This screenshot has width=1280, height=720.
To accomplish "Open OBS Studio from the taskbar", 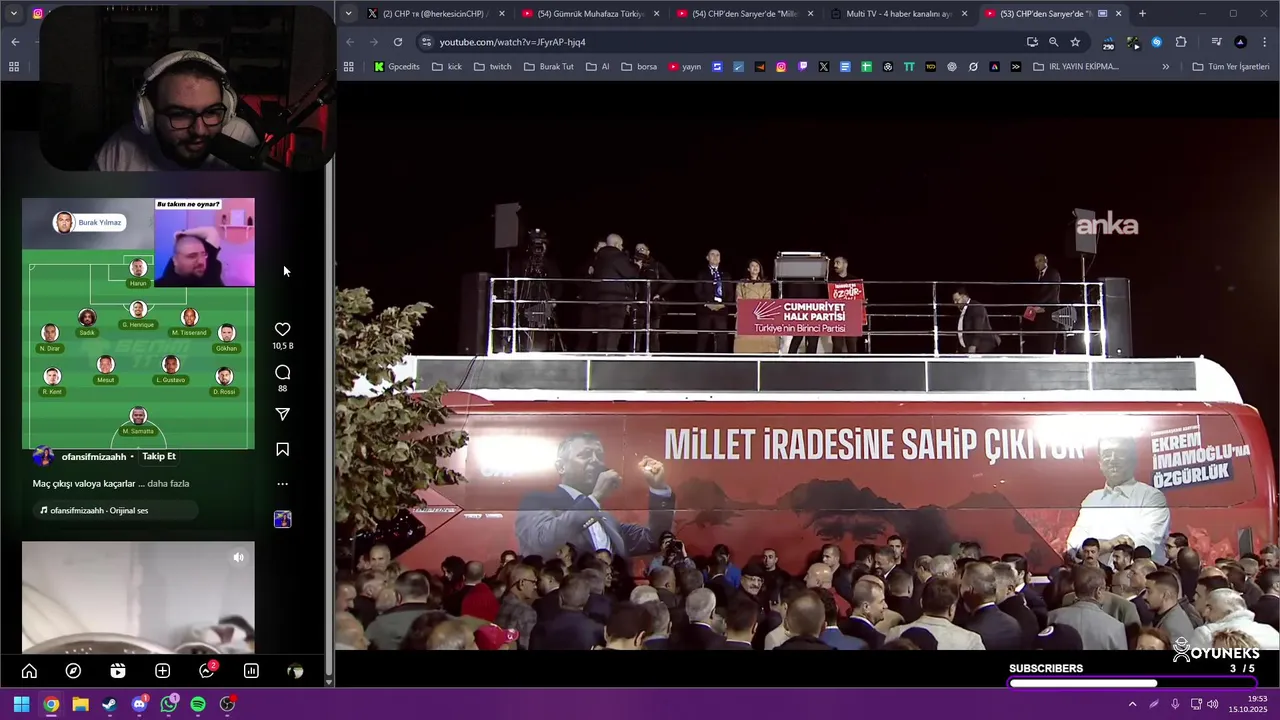I will tap(228, 704).
